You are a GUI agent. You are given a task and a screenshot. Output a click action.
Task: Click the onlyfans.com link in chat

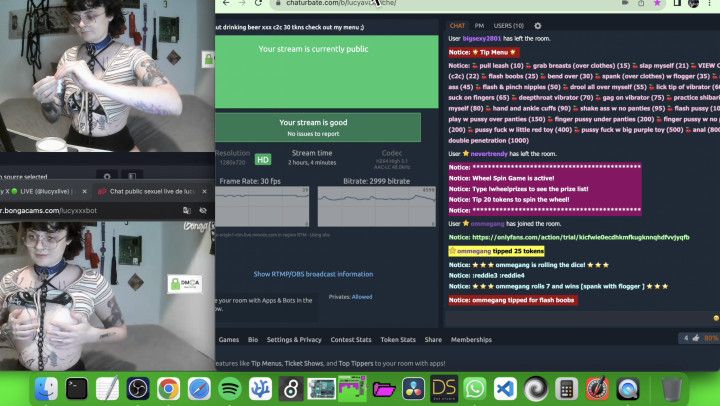(x=580, y=237)
